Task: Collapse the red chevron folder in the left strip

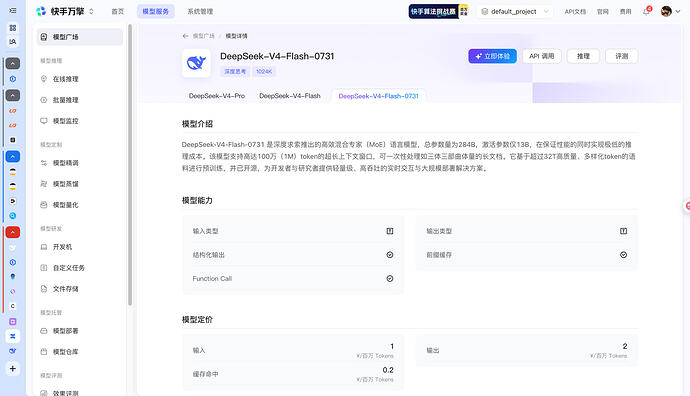Action: (x=13, y=232)
